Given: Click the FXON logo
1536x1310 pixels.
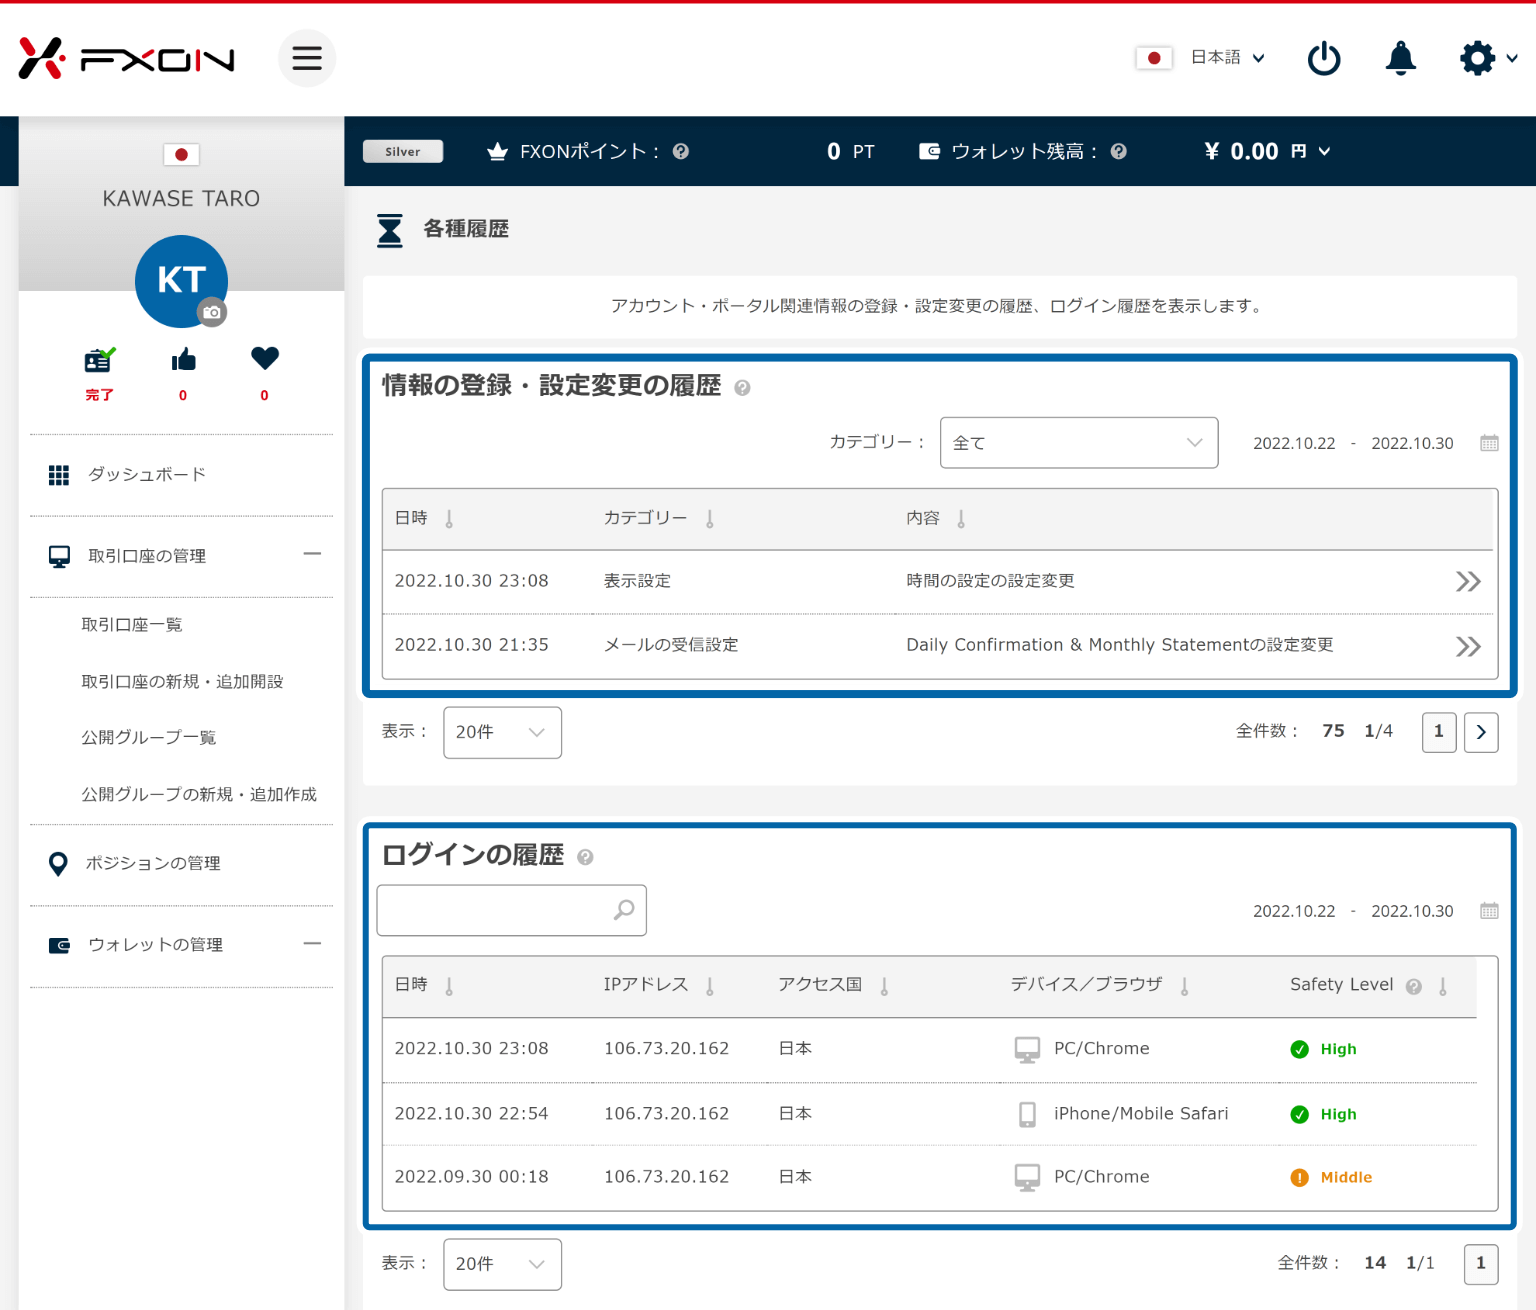Looking at the screenshot, I should (x=127, y=59).
